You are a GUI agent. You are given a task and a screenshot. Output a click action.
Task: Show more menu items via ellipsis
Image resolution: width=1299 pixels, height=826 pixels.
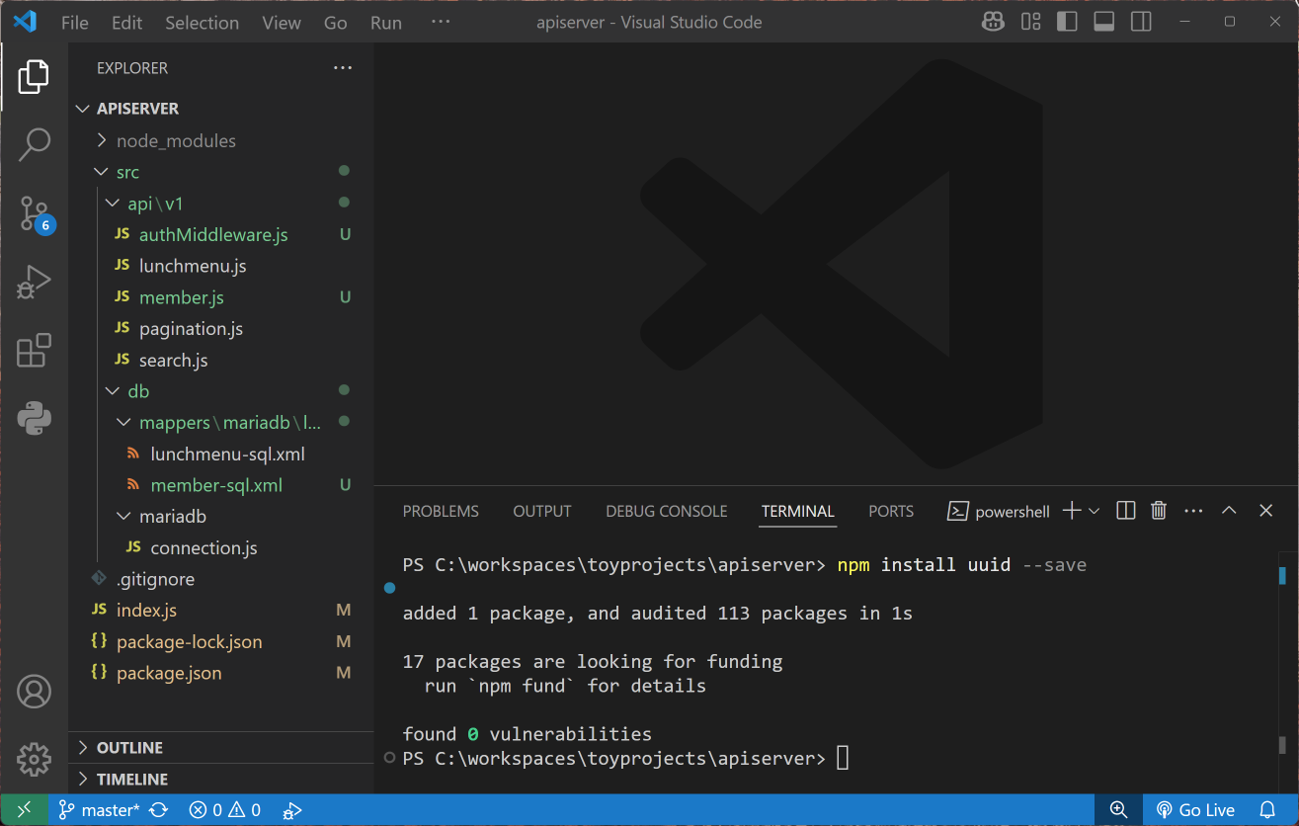[x=440, y=22]
